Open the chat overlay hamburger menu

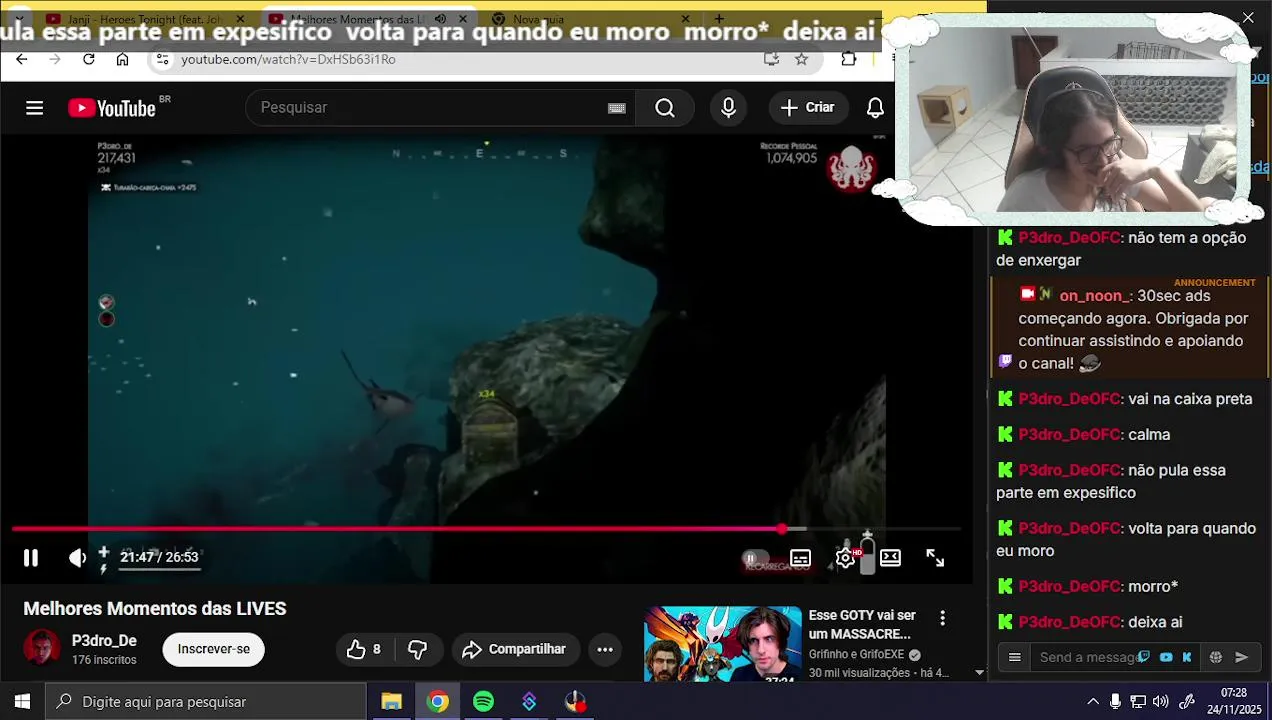click(x=1015, y=657)
